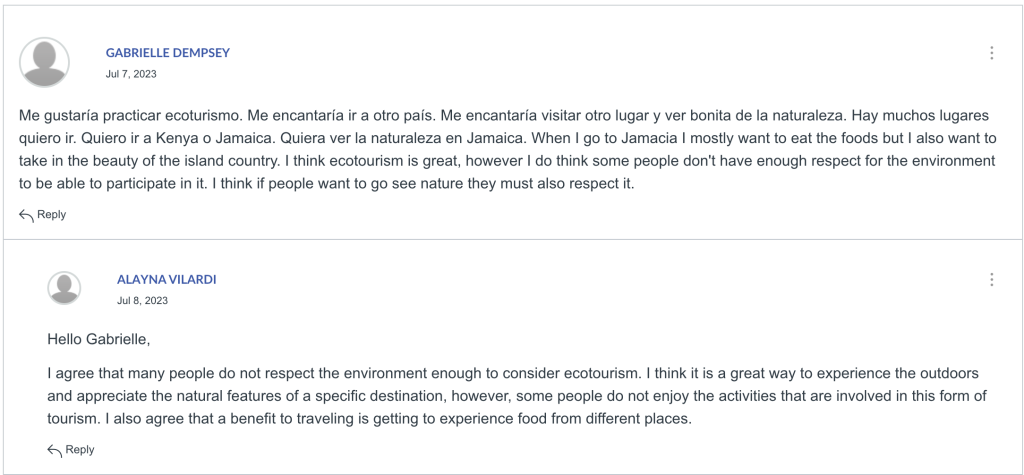
Task: Click the Jul 7, 2023 timestamp
Action: tap(131, 74)
